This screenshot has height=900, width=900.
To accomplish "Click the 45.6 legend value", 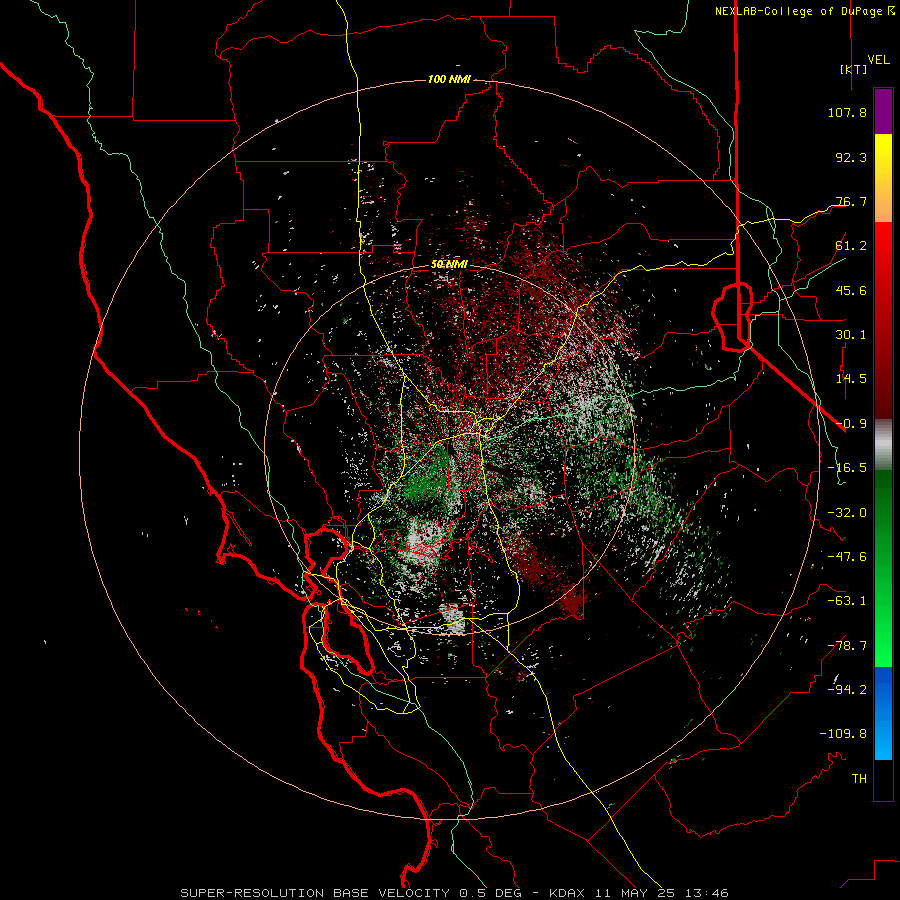I will pyautogui.click(x=851, y=290).
